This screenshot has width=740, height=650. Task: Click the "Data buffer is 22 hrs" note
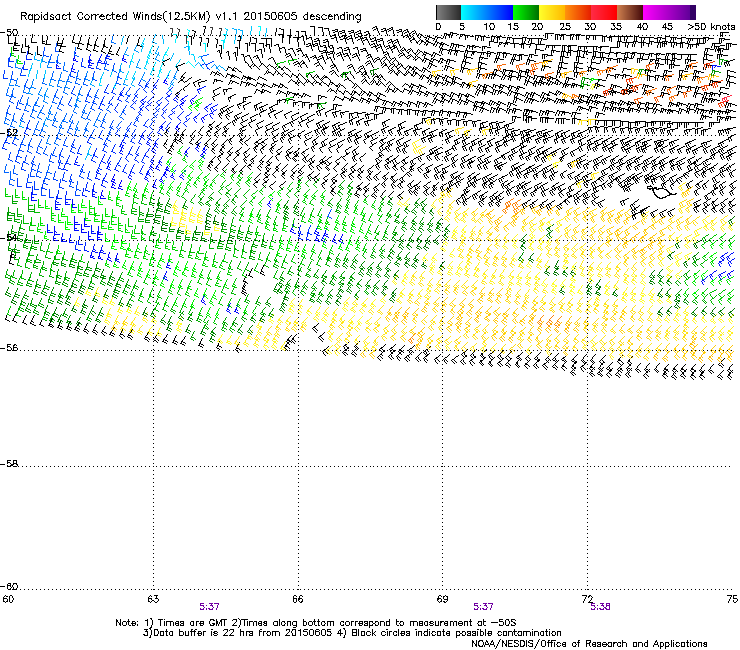(204, 633)
